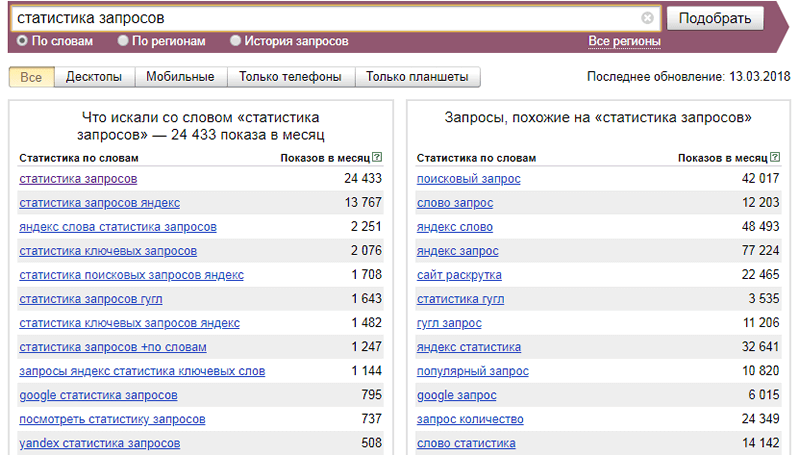Open the поисковый запрос link

468,179
